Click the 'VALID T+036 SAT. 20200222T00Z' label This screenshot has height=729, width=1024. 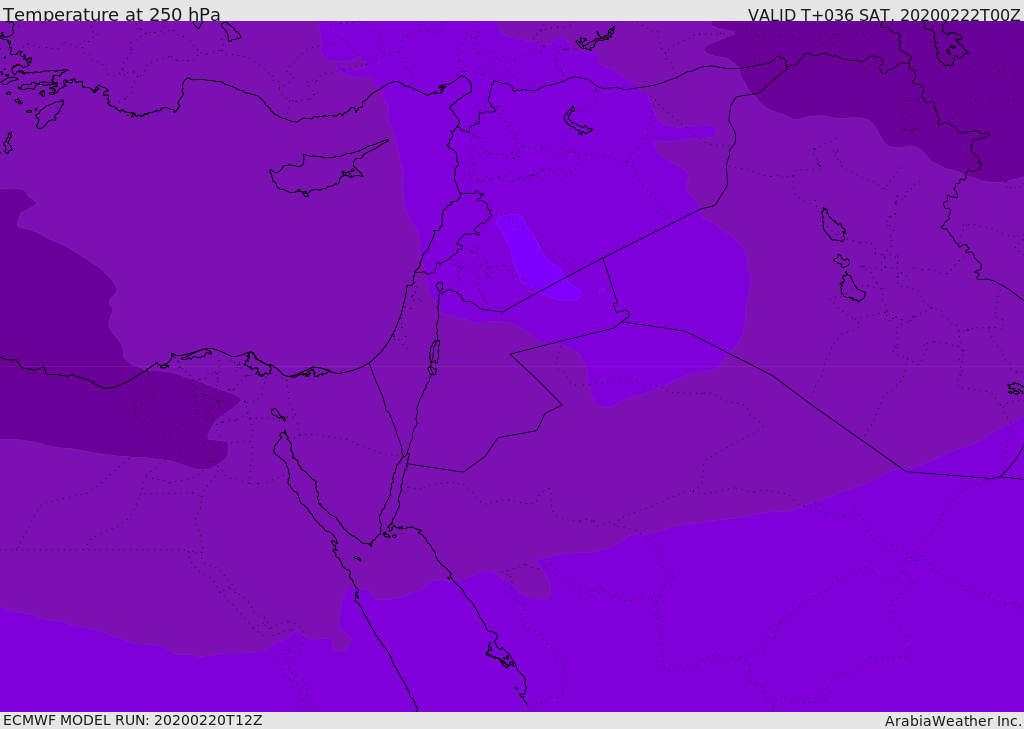click(884, 15)
